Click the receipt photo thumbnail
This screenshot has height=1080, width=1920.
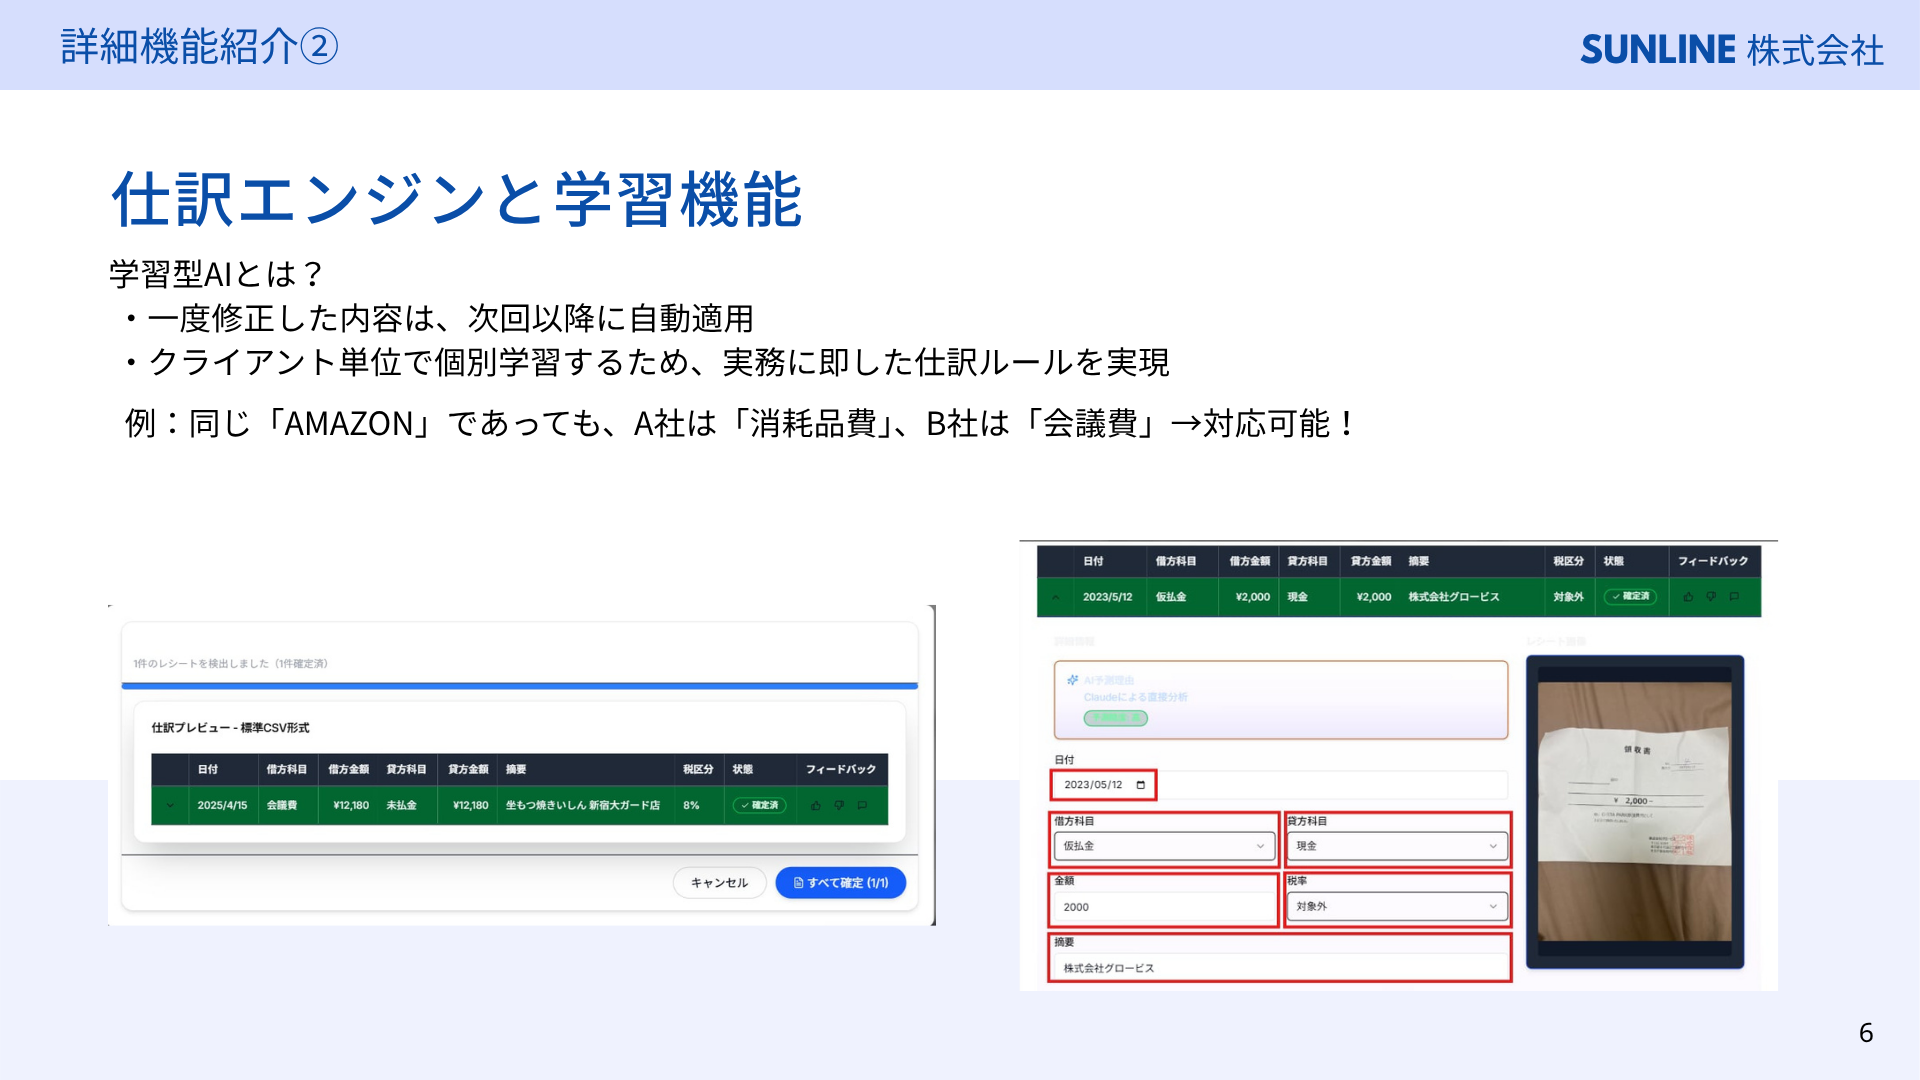coord(1635,812)
